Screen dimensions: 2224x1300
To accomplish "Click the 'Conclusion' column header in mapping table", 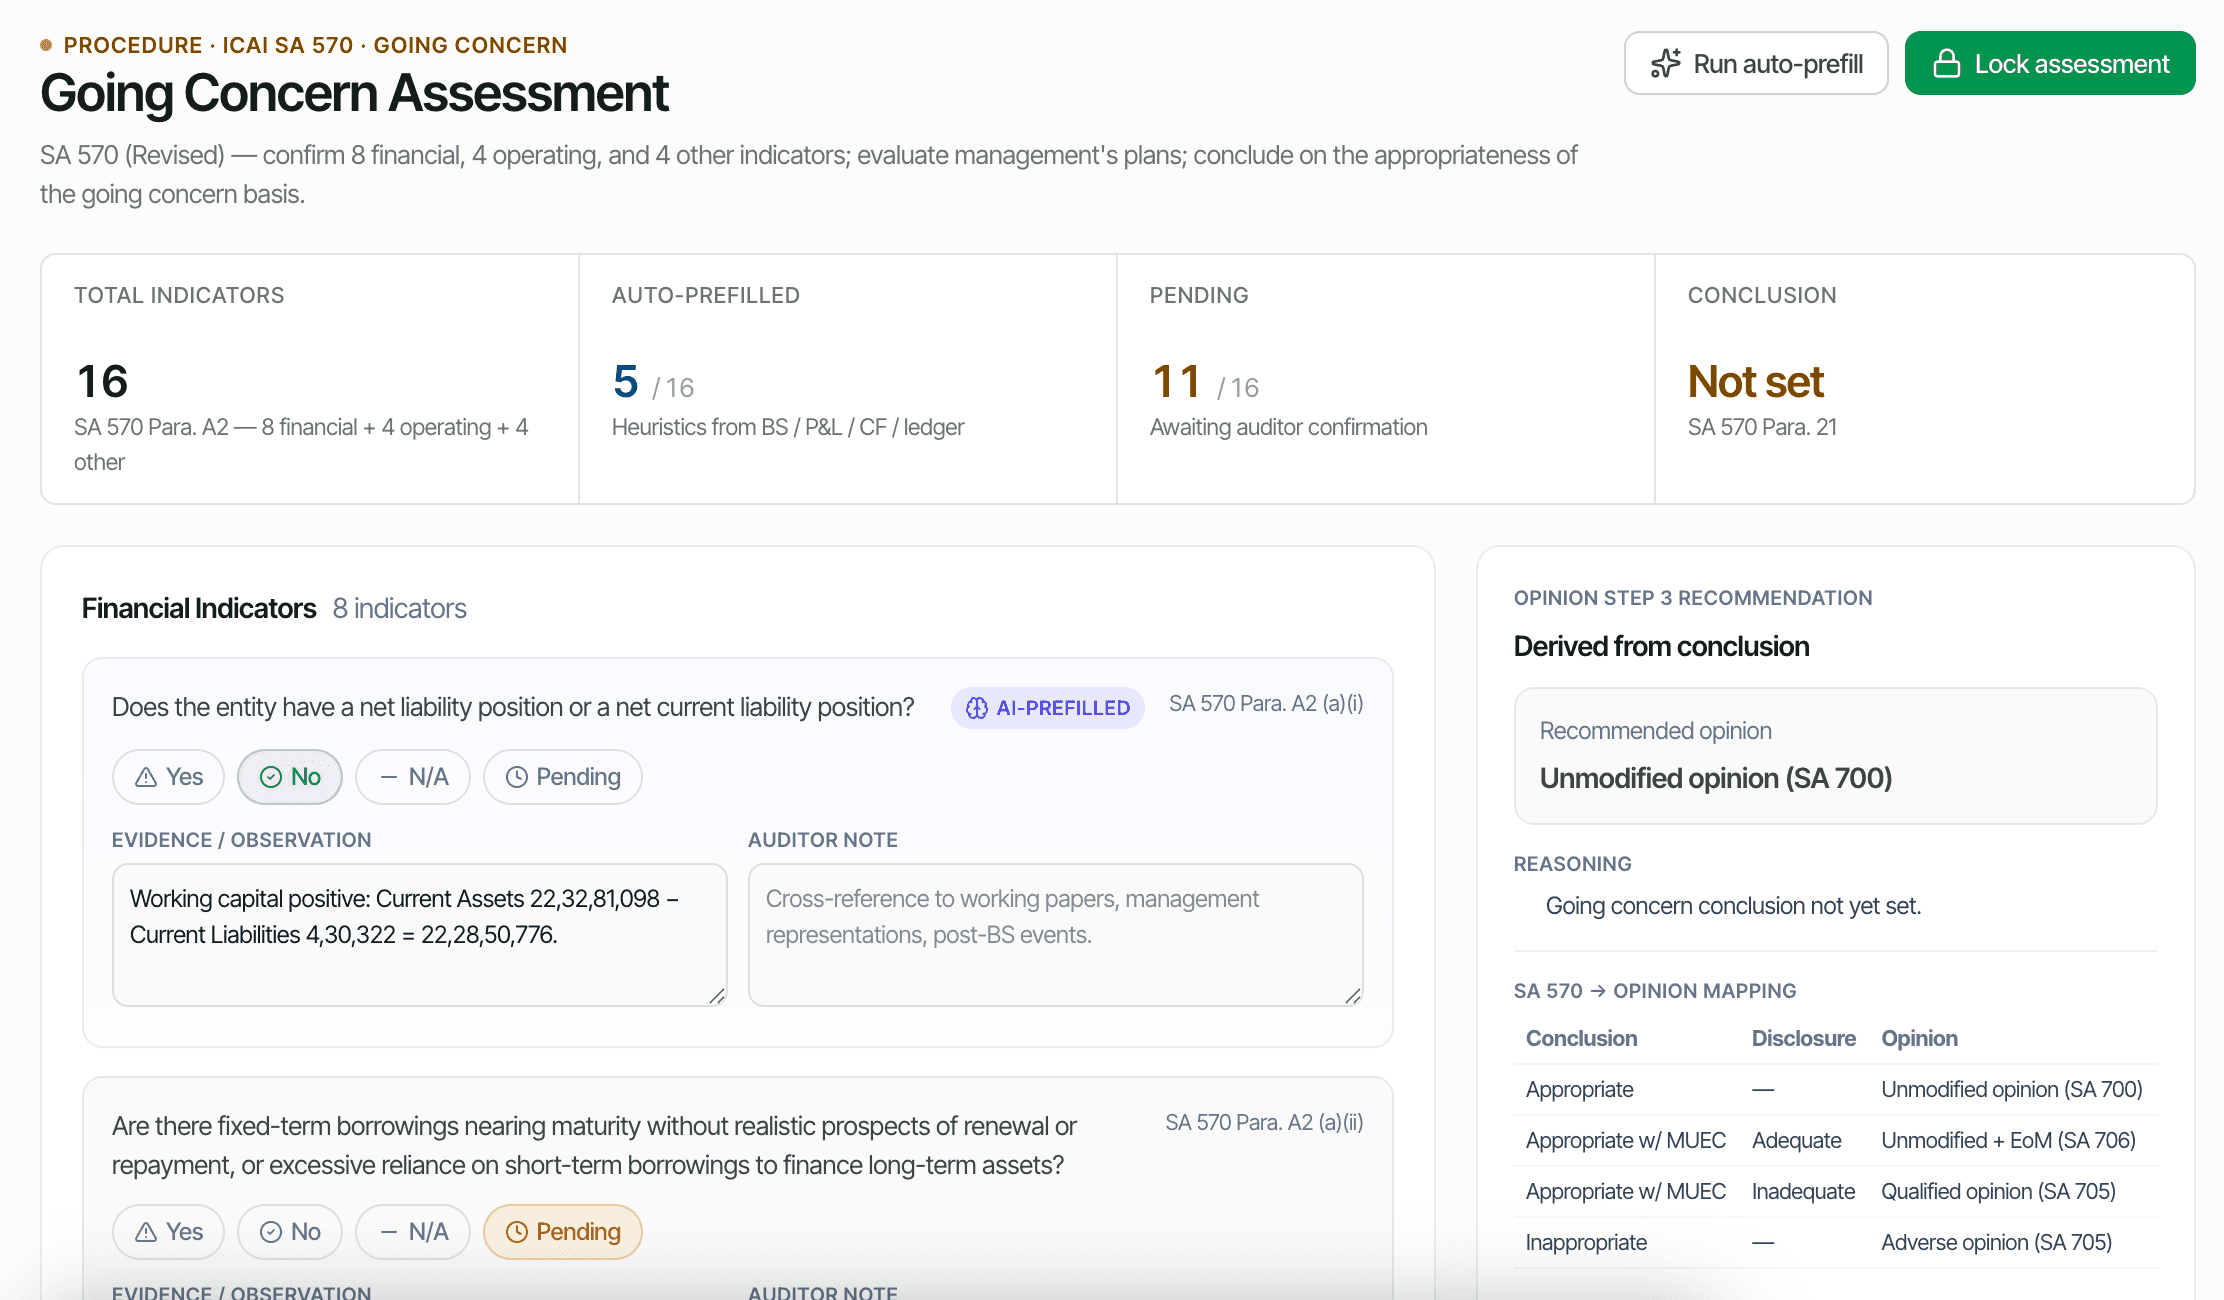I will [x=1581, y=1038].
